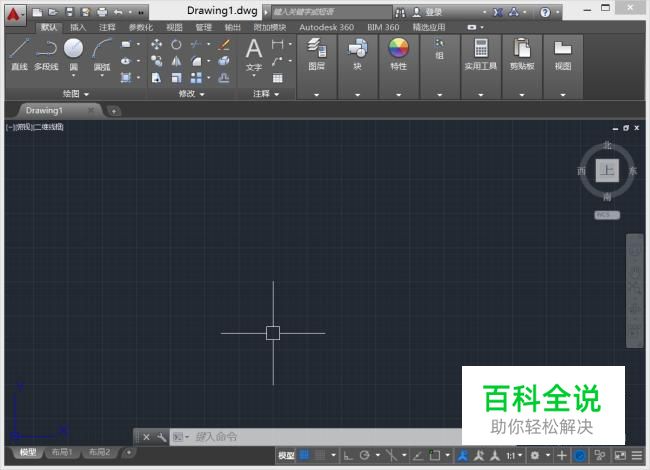Click the keyword search box in title bar
650x470 pixels.
332,12
